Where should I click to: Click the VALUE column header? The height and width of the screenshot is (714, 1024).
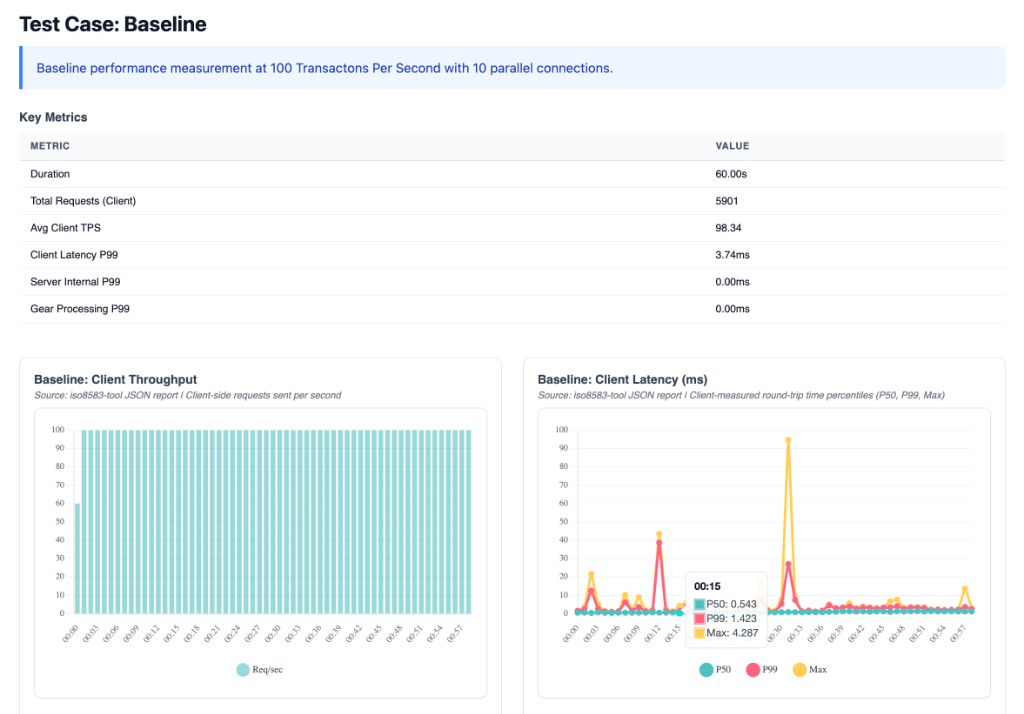point(731,146)
